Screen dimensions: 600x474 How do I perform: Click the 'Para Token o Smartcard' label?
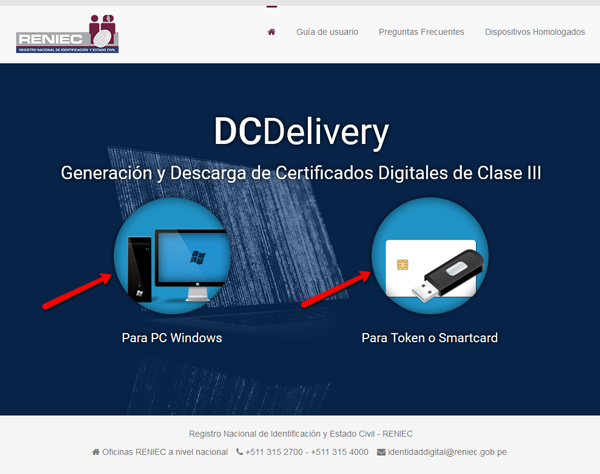pyautogui.click(x=429, y=338)
